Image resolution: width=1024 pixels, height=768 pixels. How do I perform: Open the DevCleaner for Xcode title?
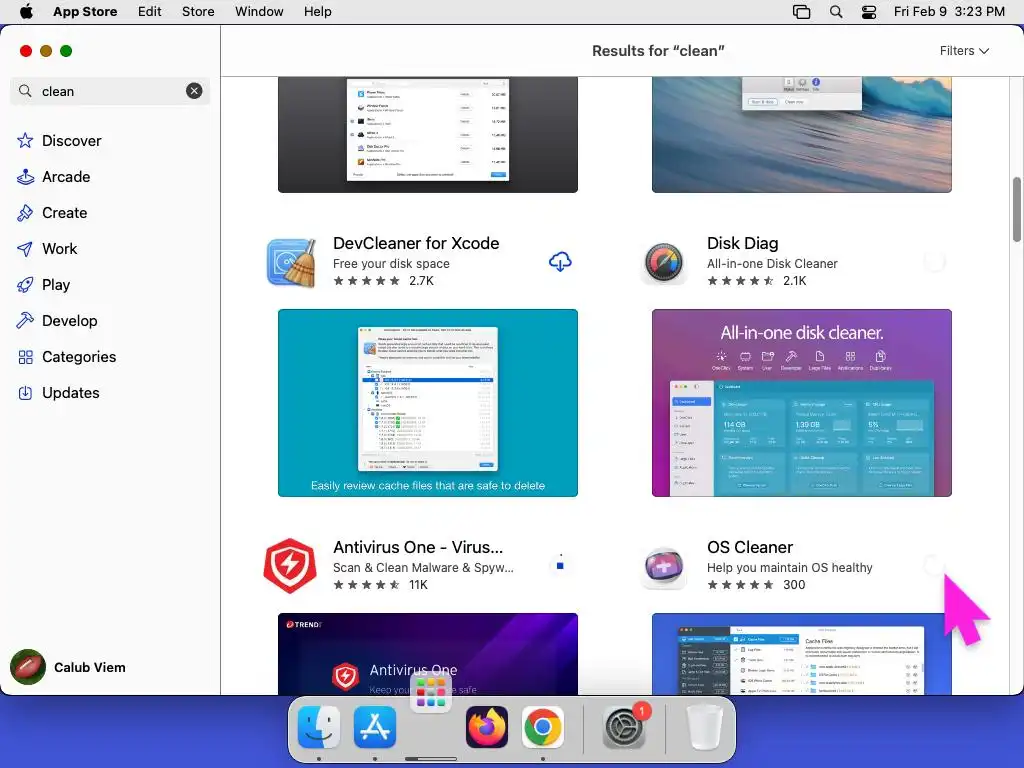tap(416, 243)
